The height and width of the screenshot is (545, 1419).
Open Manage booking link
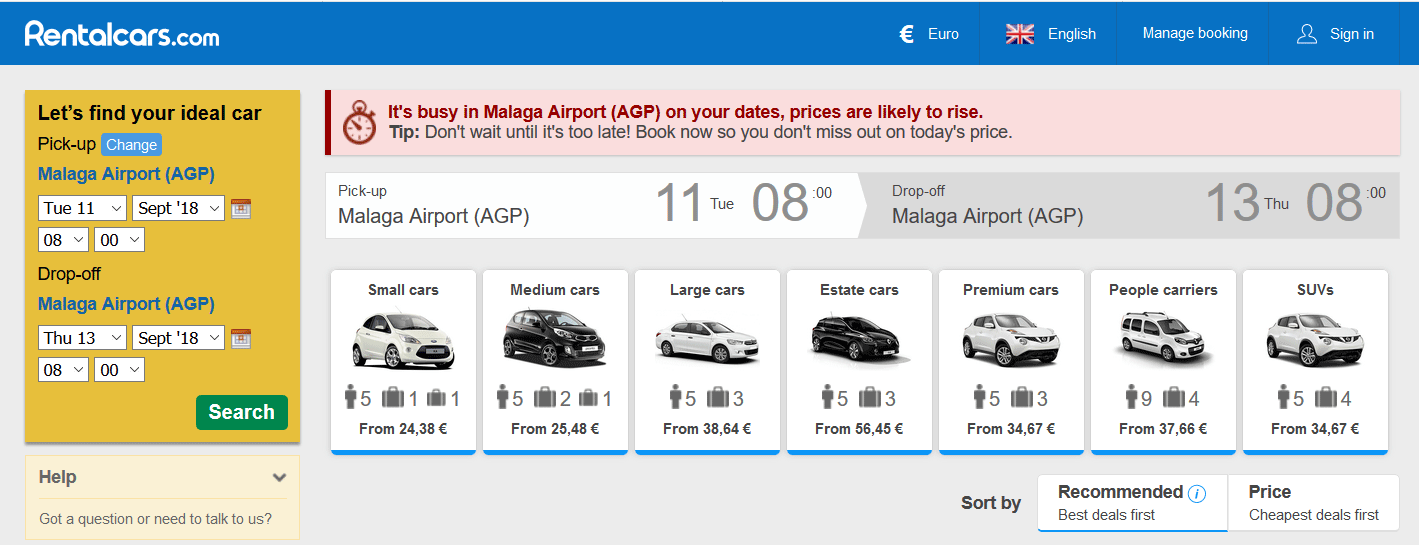[x=1195, y=33]
